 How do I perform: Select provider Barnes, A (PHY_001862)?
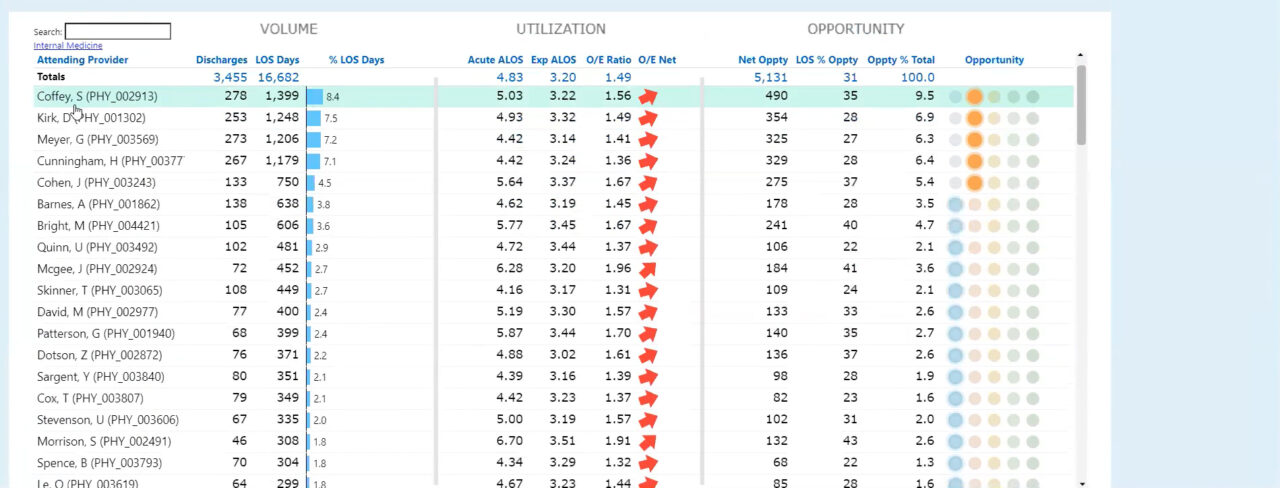click(98, 205)
